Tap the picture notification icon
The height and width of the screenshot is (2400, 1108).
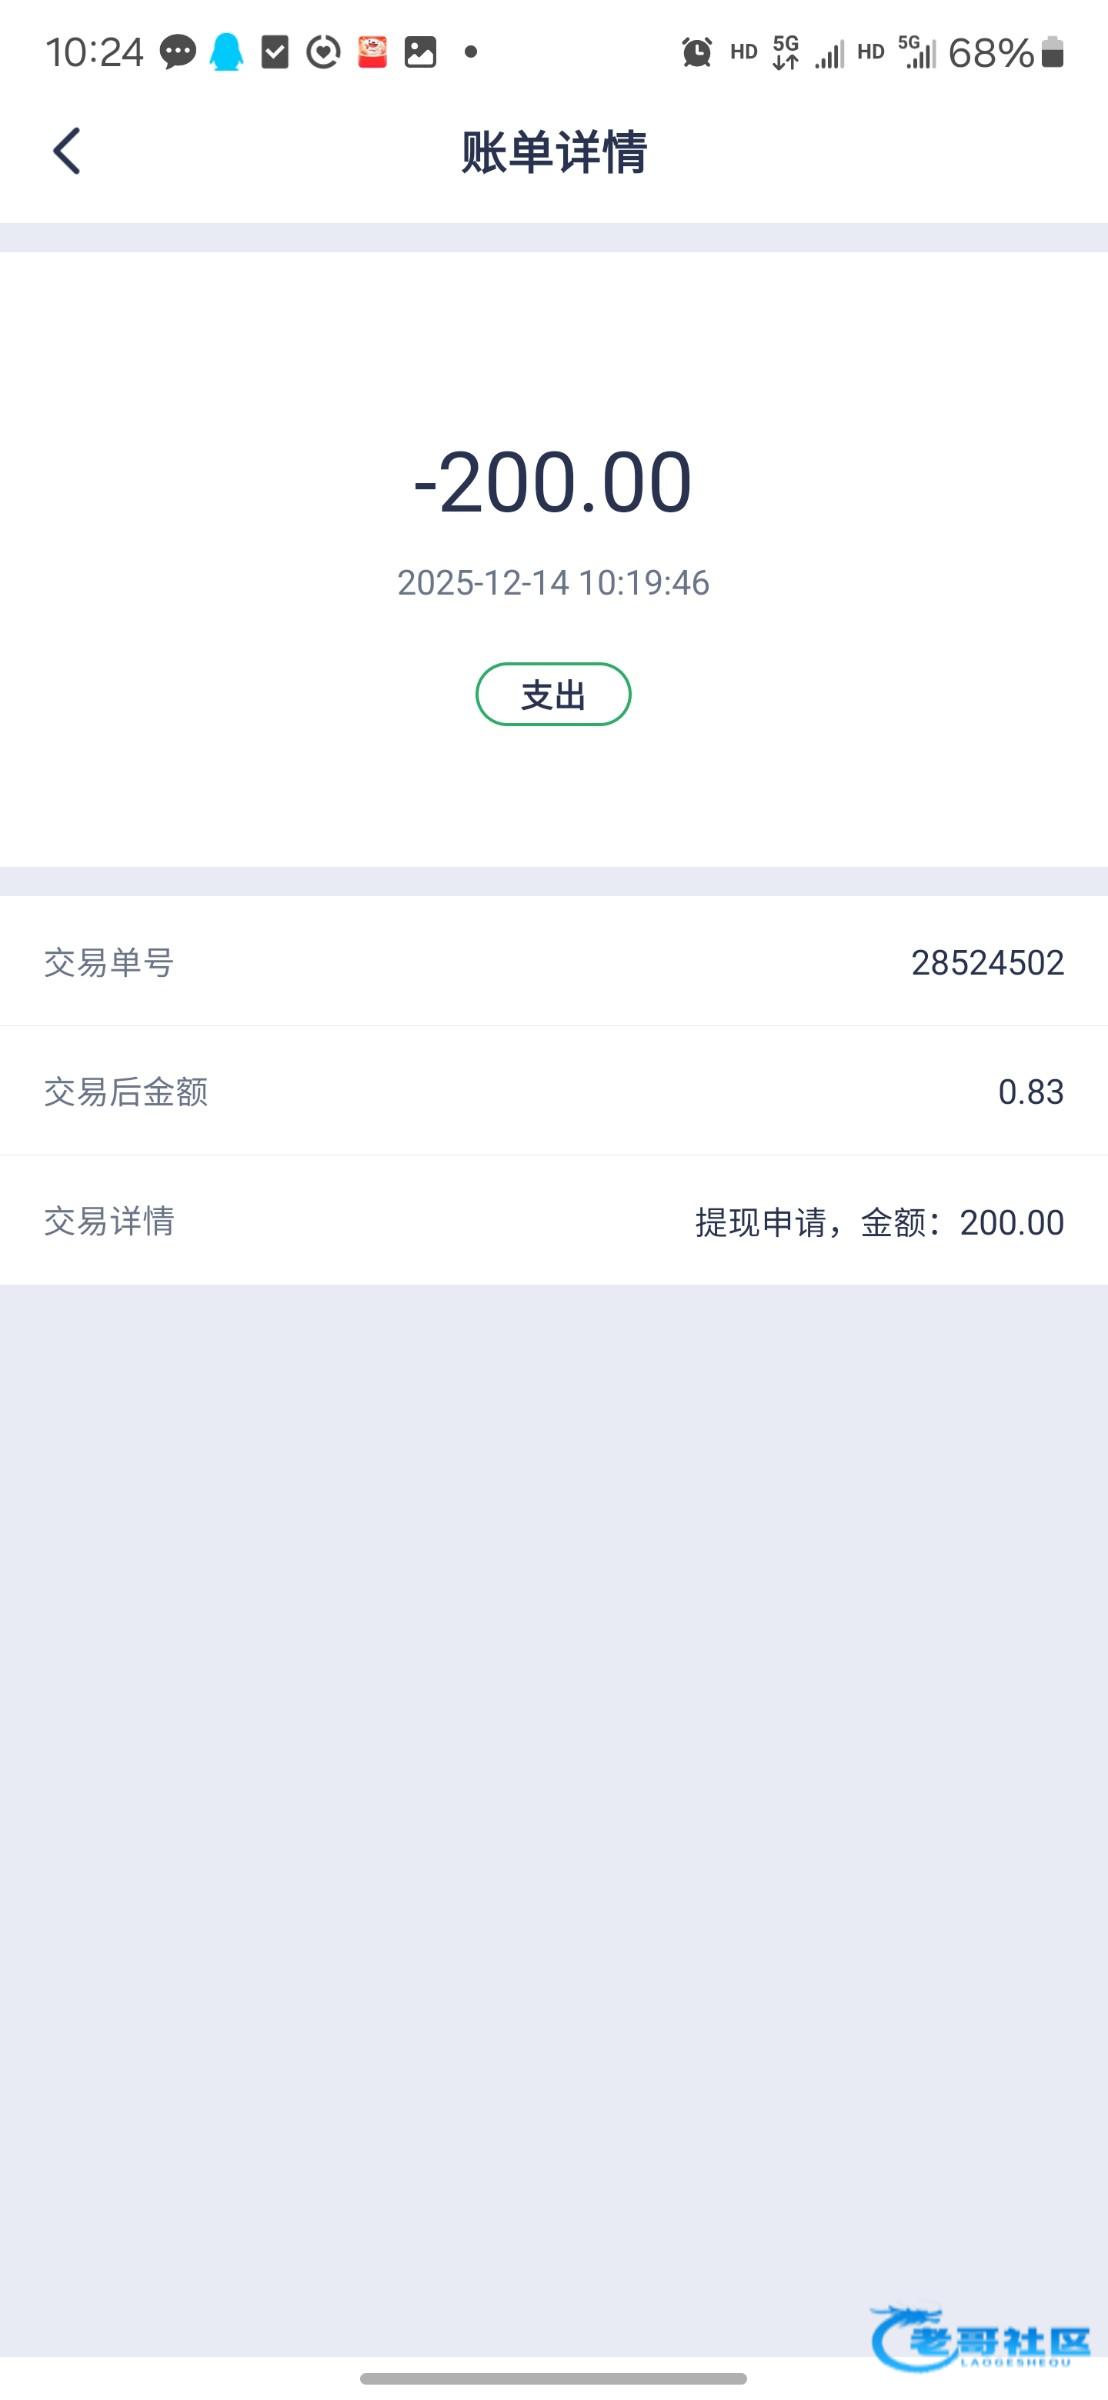tap(420, 52)
